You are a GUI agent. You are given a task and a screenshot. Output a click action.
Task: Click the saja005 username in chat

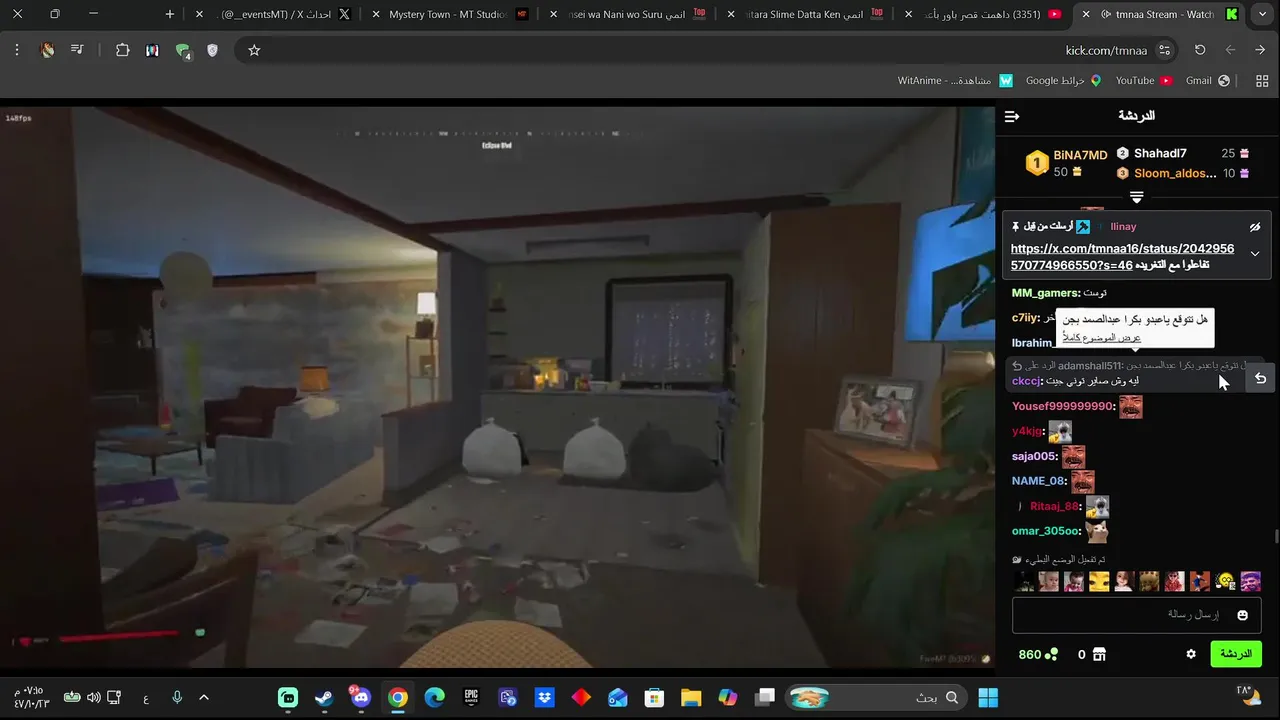(x=1034, y=456)
